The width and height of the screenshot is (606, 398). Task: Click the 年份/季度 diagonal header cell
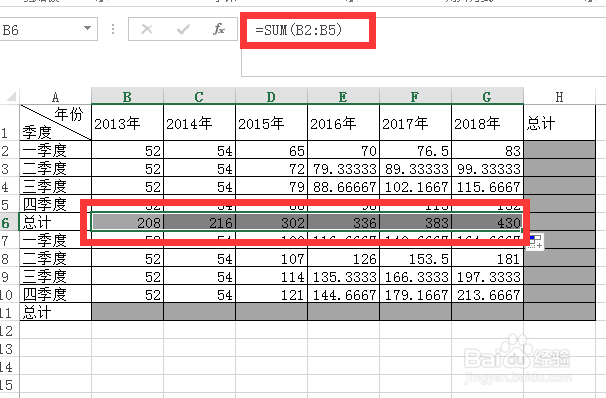click(x=55, y=122)
